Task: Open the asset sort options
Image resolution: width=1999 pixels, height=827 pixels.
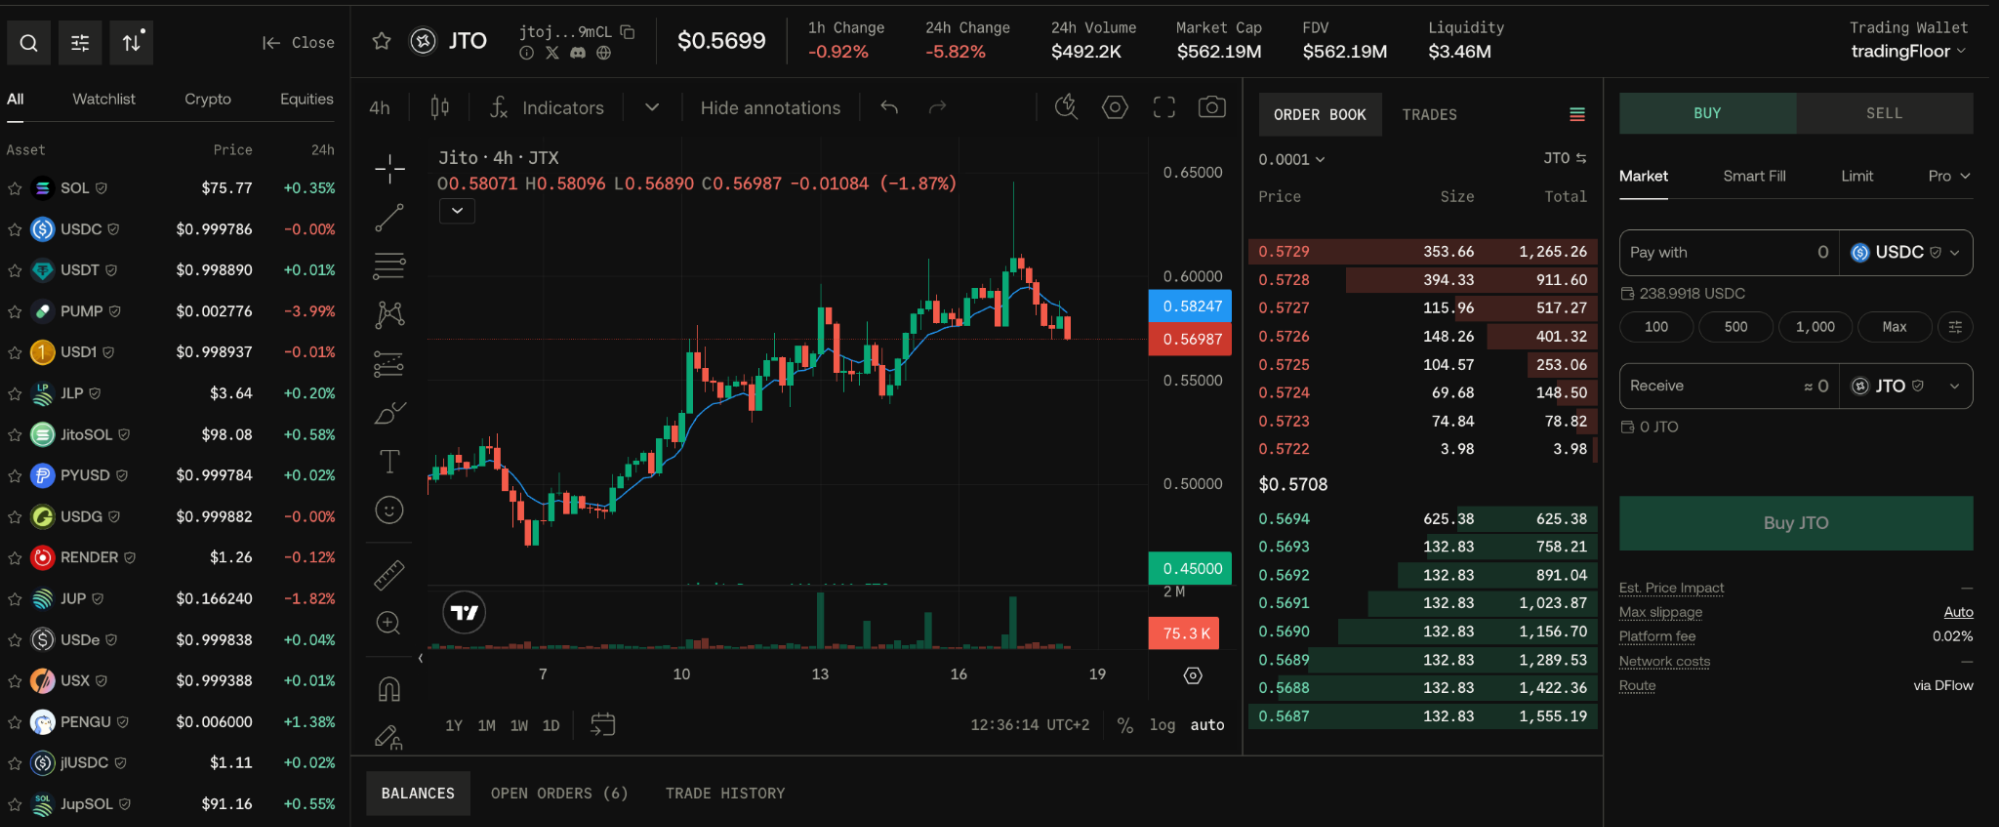Action: click(x=132, y=43)
